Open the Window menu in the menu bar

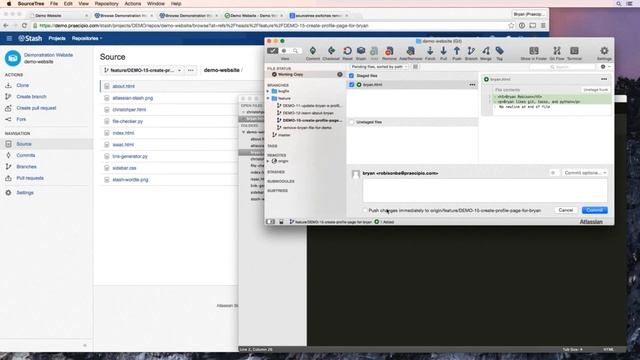click(x=156, y=4)
